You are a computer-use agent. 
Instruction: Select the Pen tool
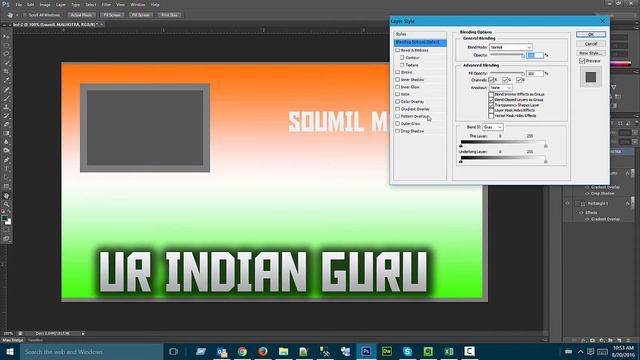(x=6, y=160)
